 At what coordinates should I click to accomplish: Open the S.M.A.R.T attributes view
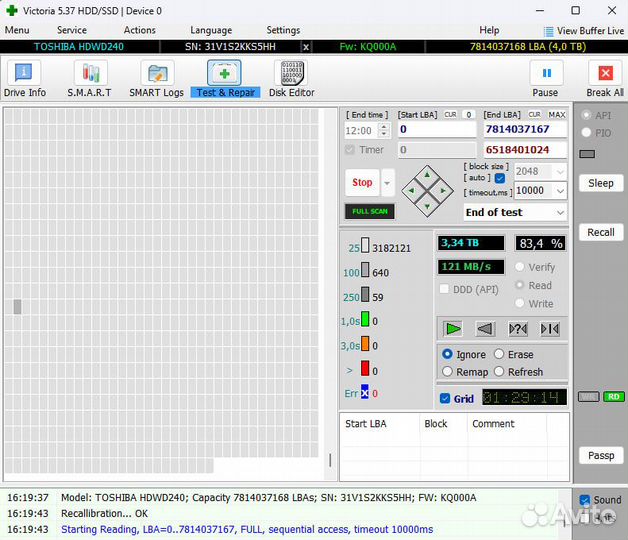tap(90, 79)
